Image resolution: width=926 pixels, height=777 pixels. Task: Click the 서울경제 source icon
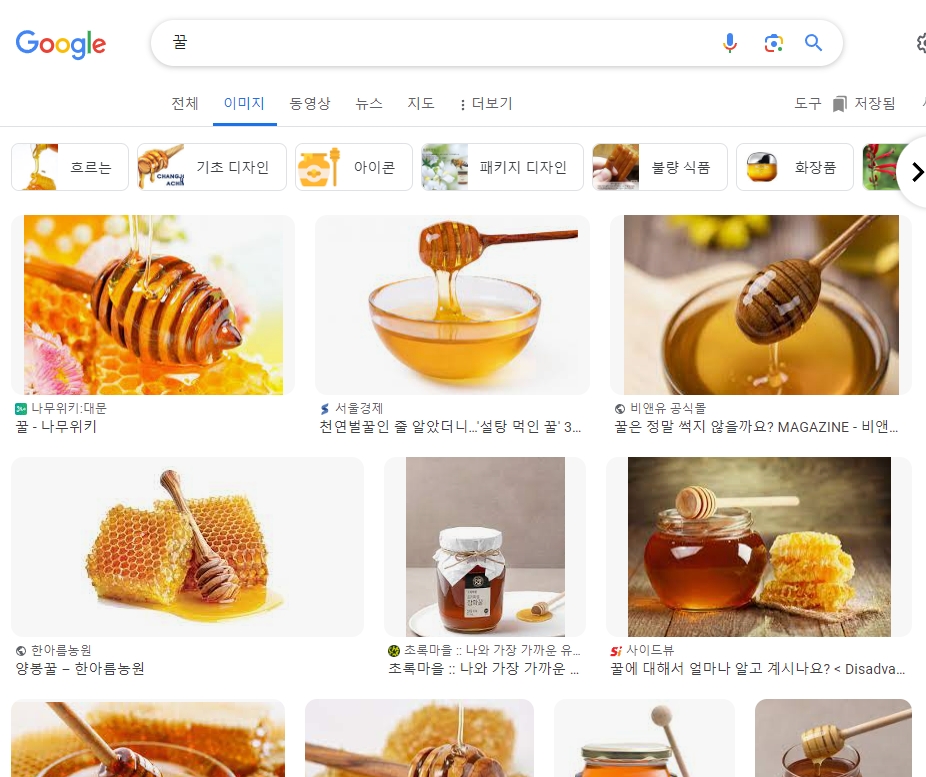coord(321,408)
